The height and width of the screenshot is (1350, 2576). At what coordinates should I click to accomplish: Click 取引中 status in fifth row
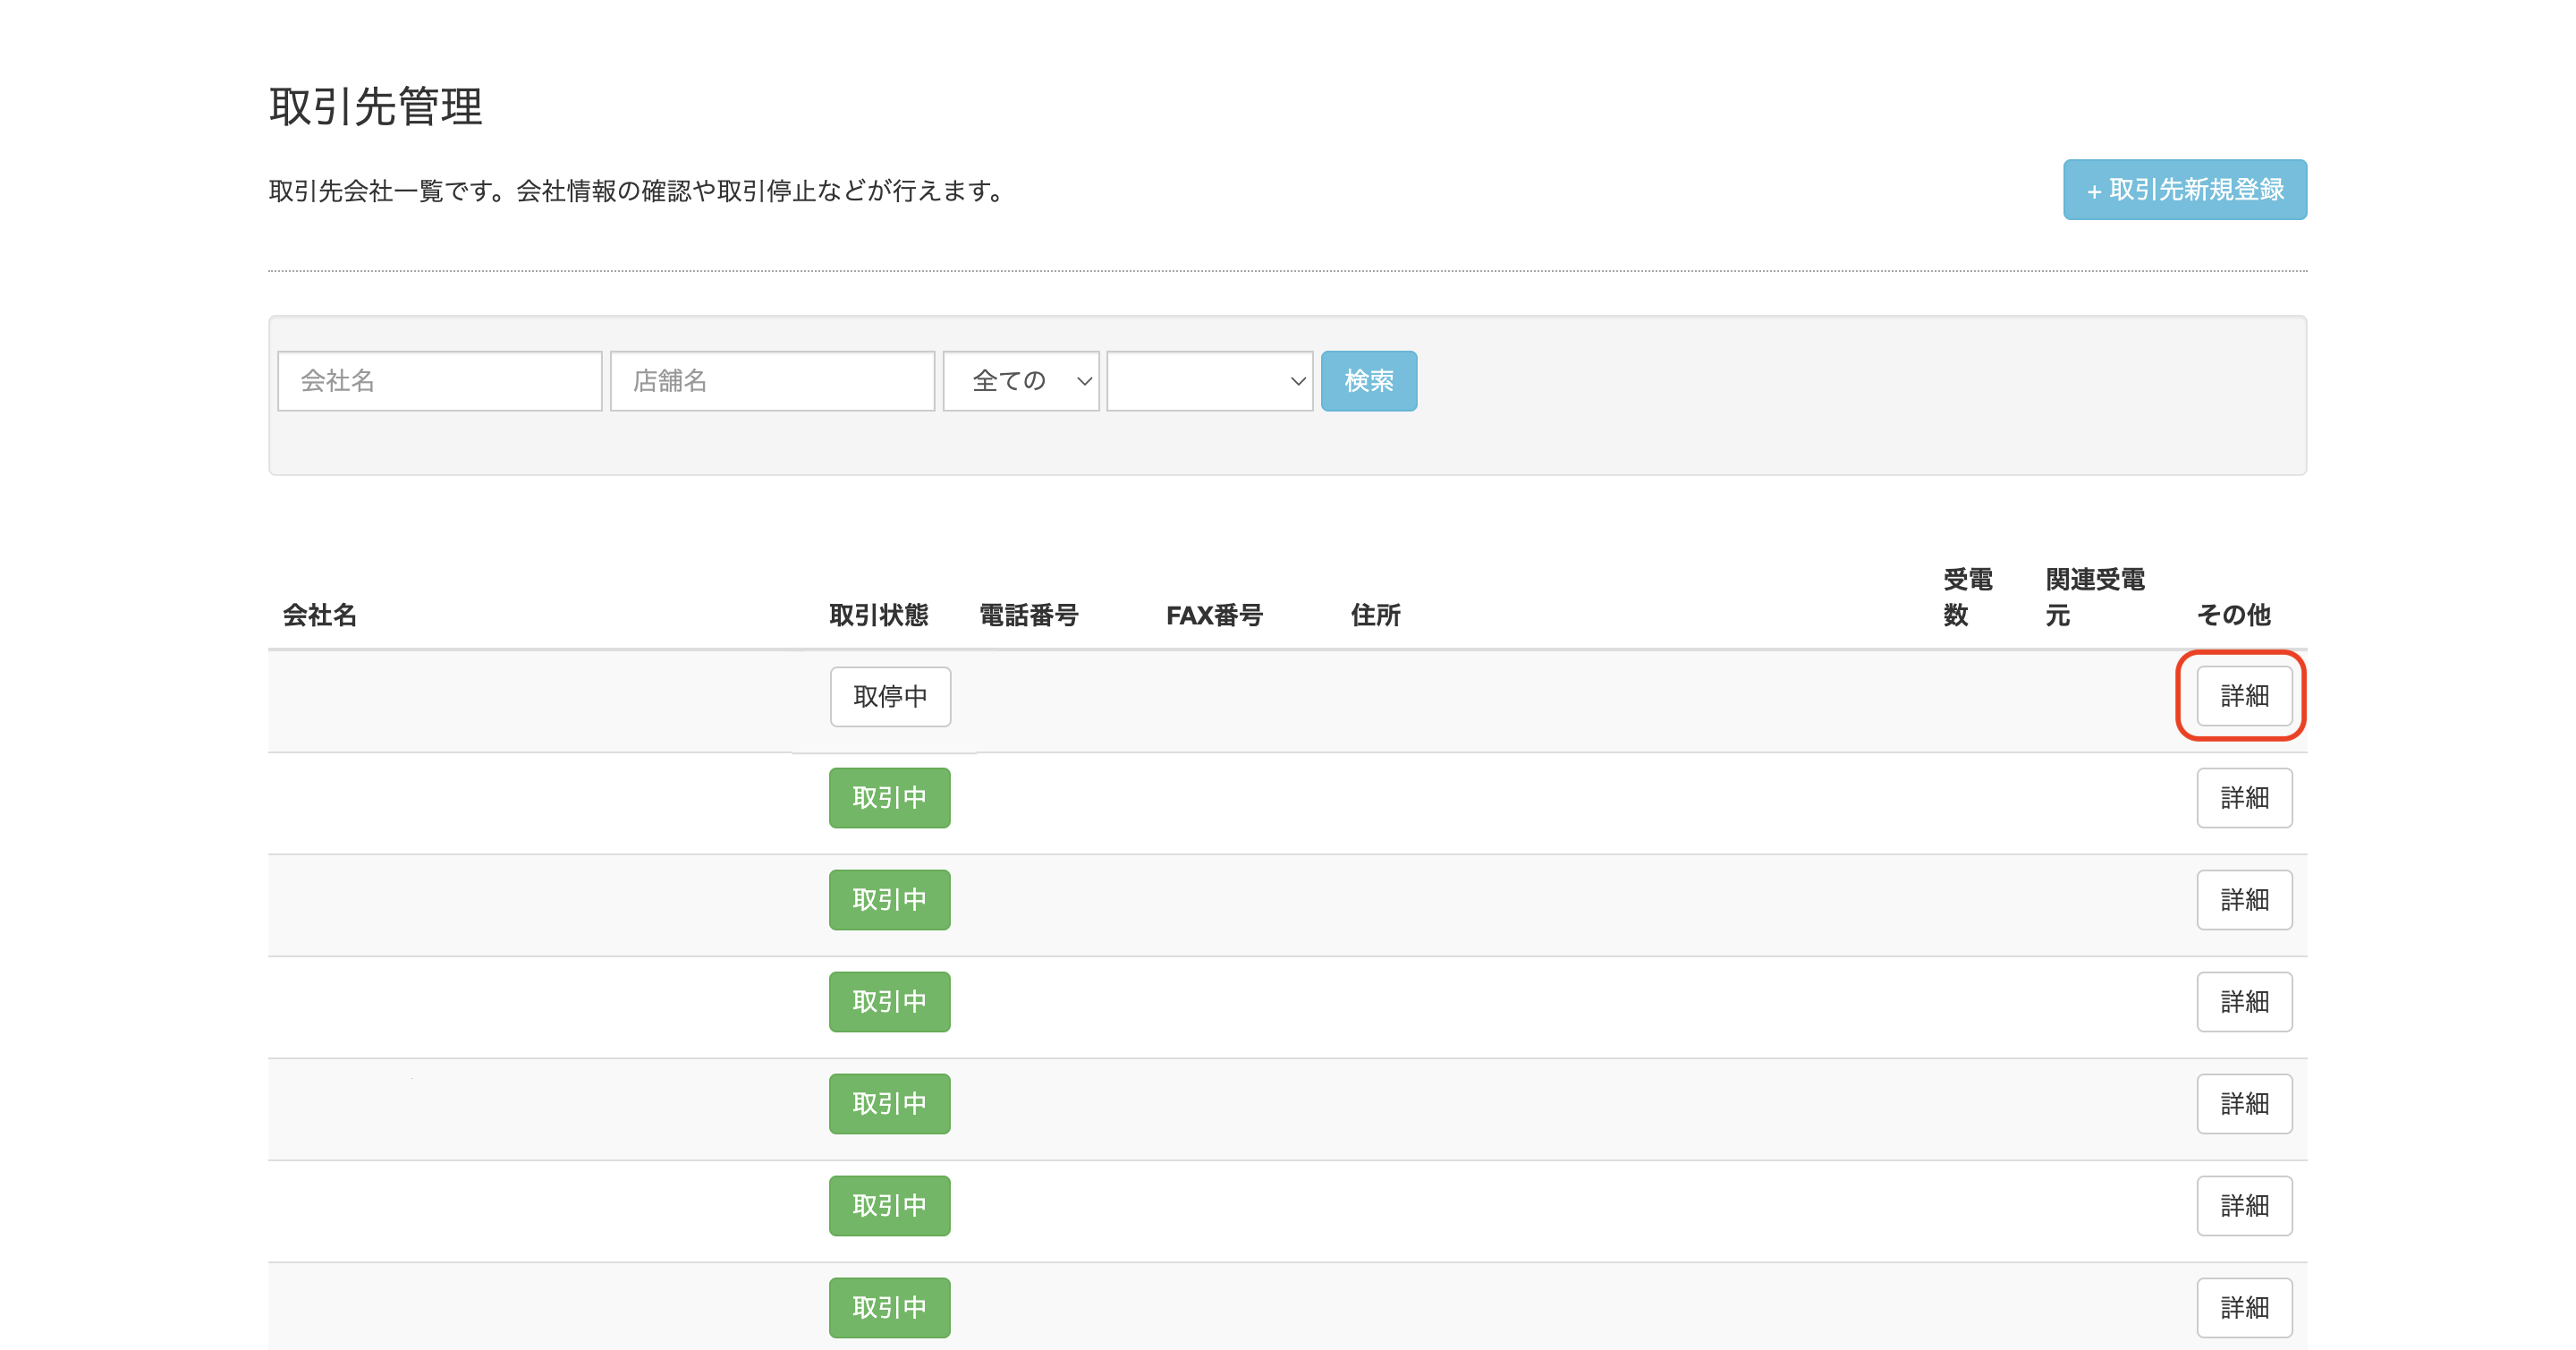(889, 1104)
